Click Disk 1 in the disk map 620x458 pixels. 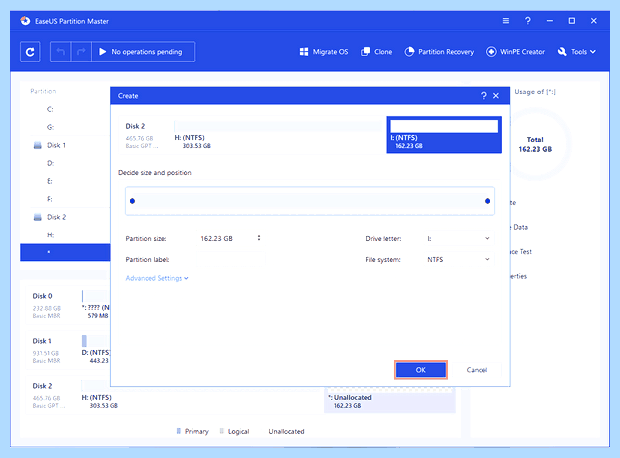coord(42,341)
